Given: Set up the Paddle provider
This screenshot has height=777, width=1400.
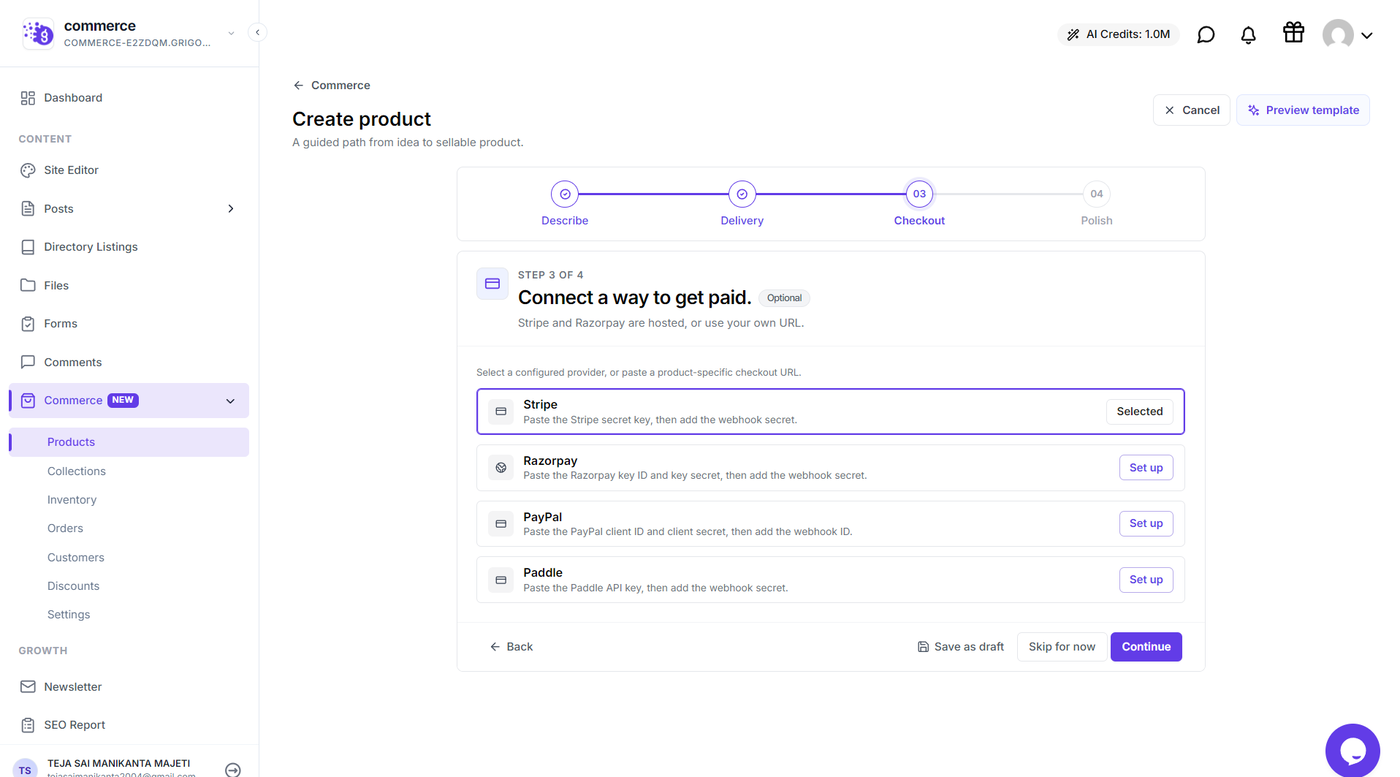Looking at the screenshot, I should point(1145,579).
